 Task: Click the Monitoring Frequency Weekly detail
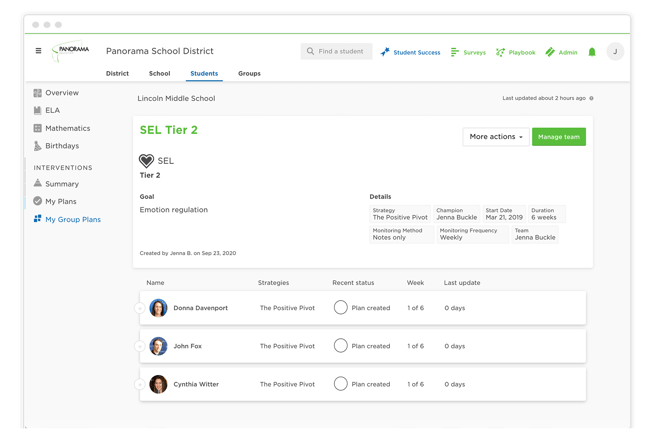[x=472, y=234]
